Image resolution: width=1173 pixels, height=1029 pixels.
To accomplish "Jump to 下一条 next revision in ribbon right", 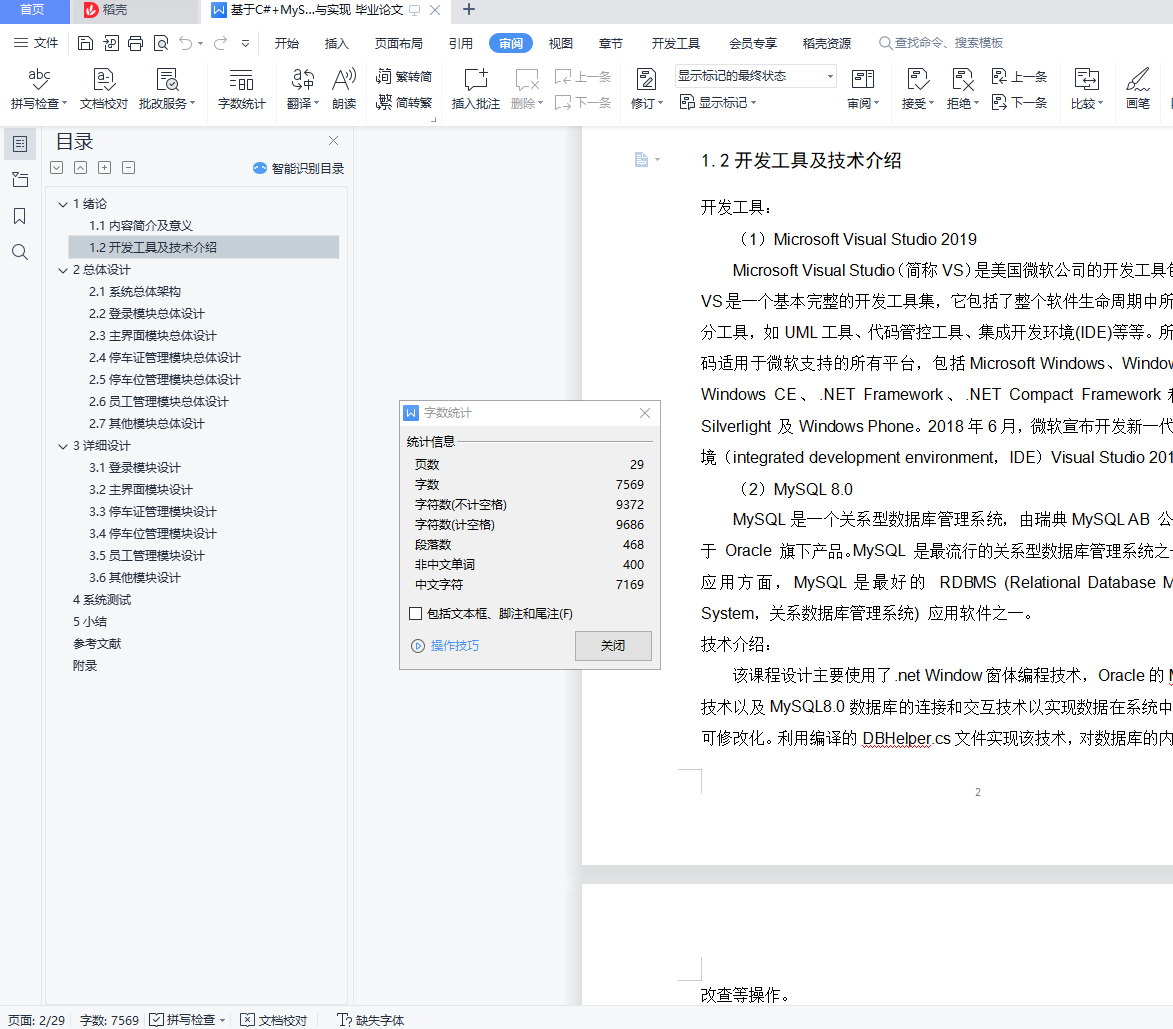I will pos(1019,102).
